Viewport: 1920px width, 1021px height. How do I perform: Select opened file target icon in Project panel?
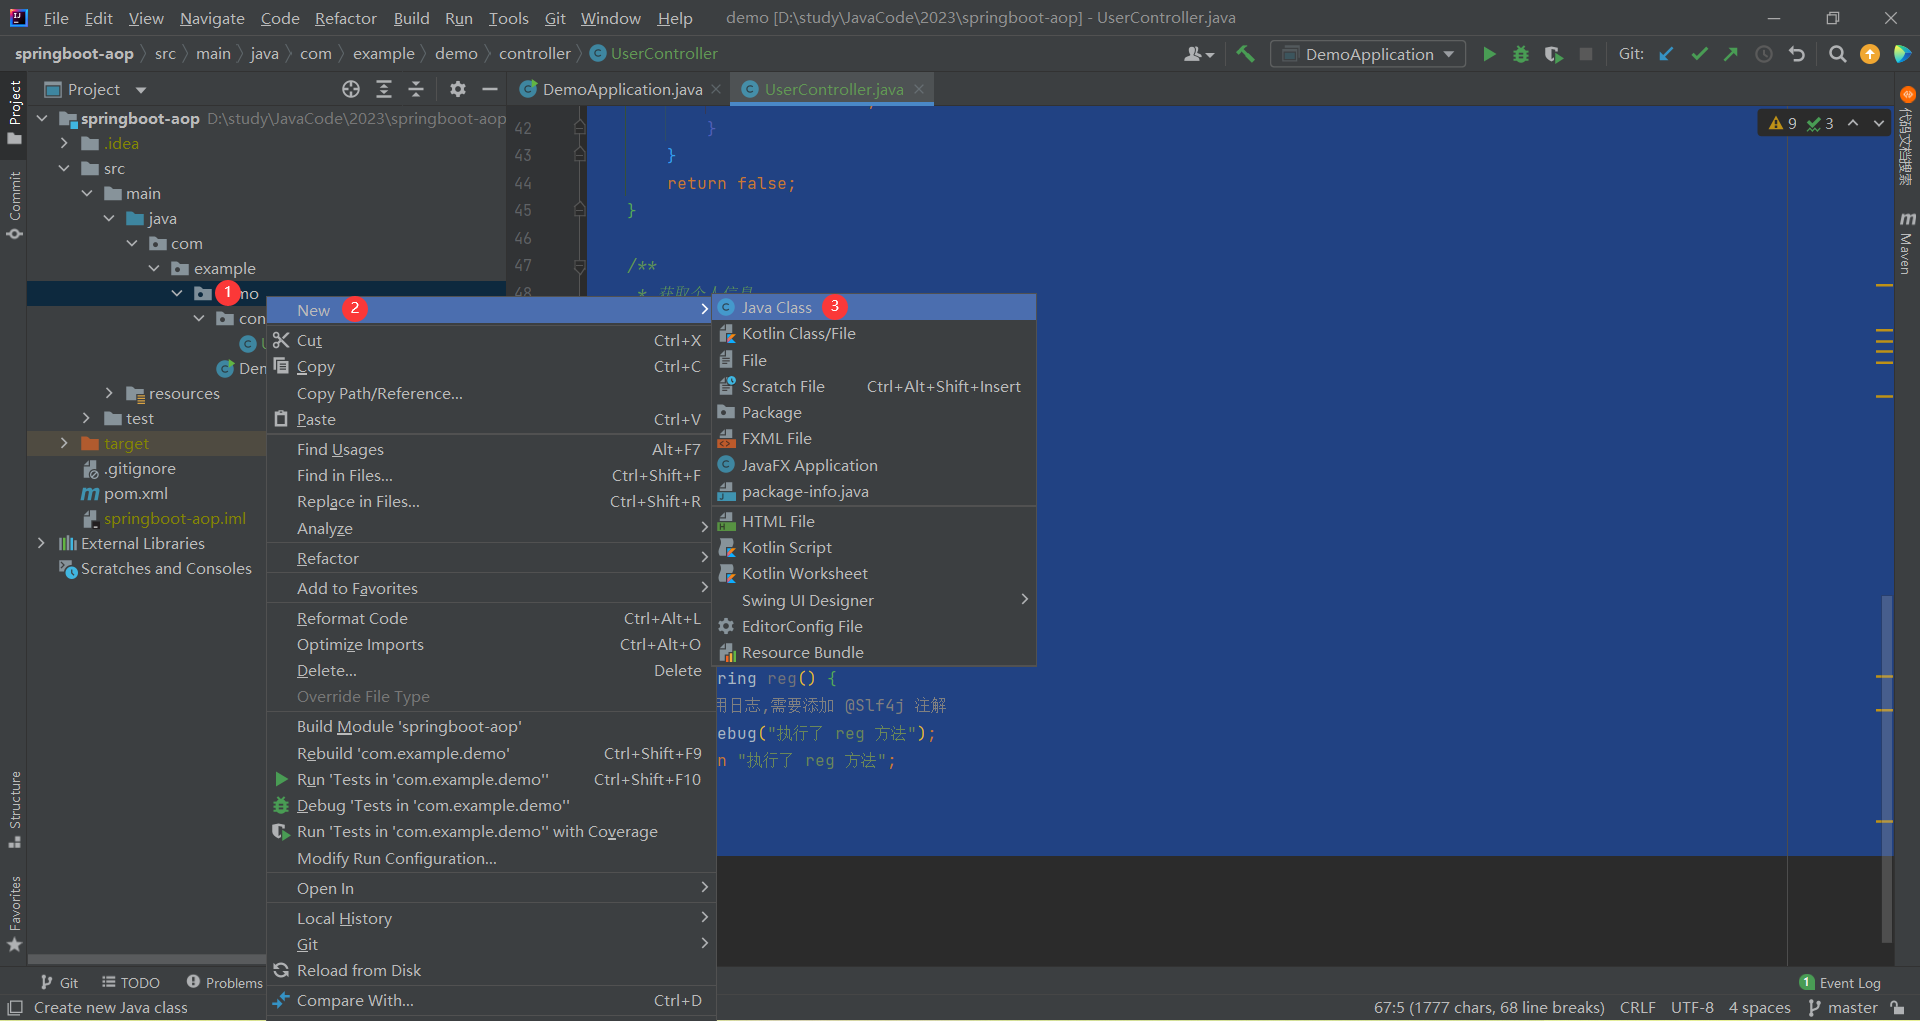(351, 89)
